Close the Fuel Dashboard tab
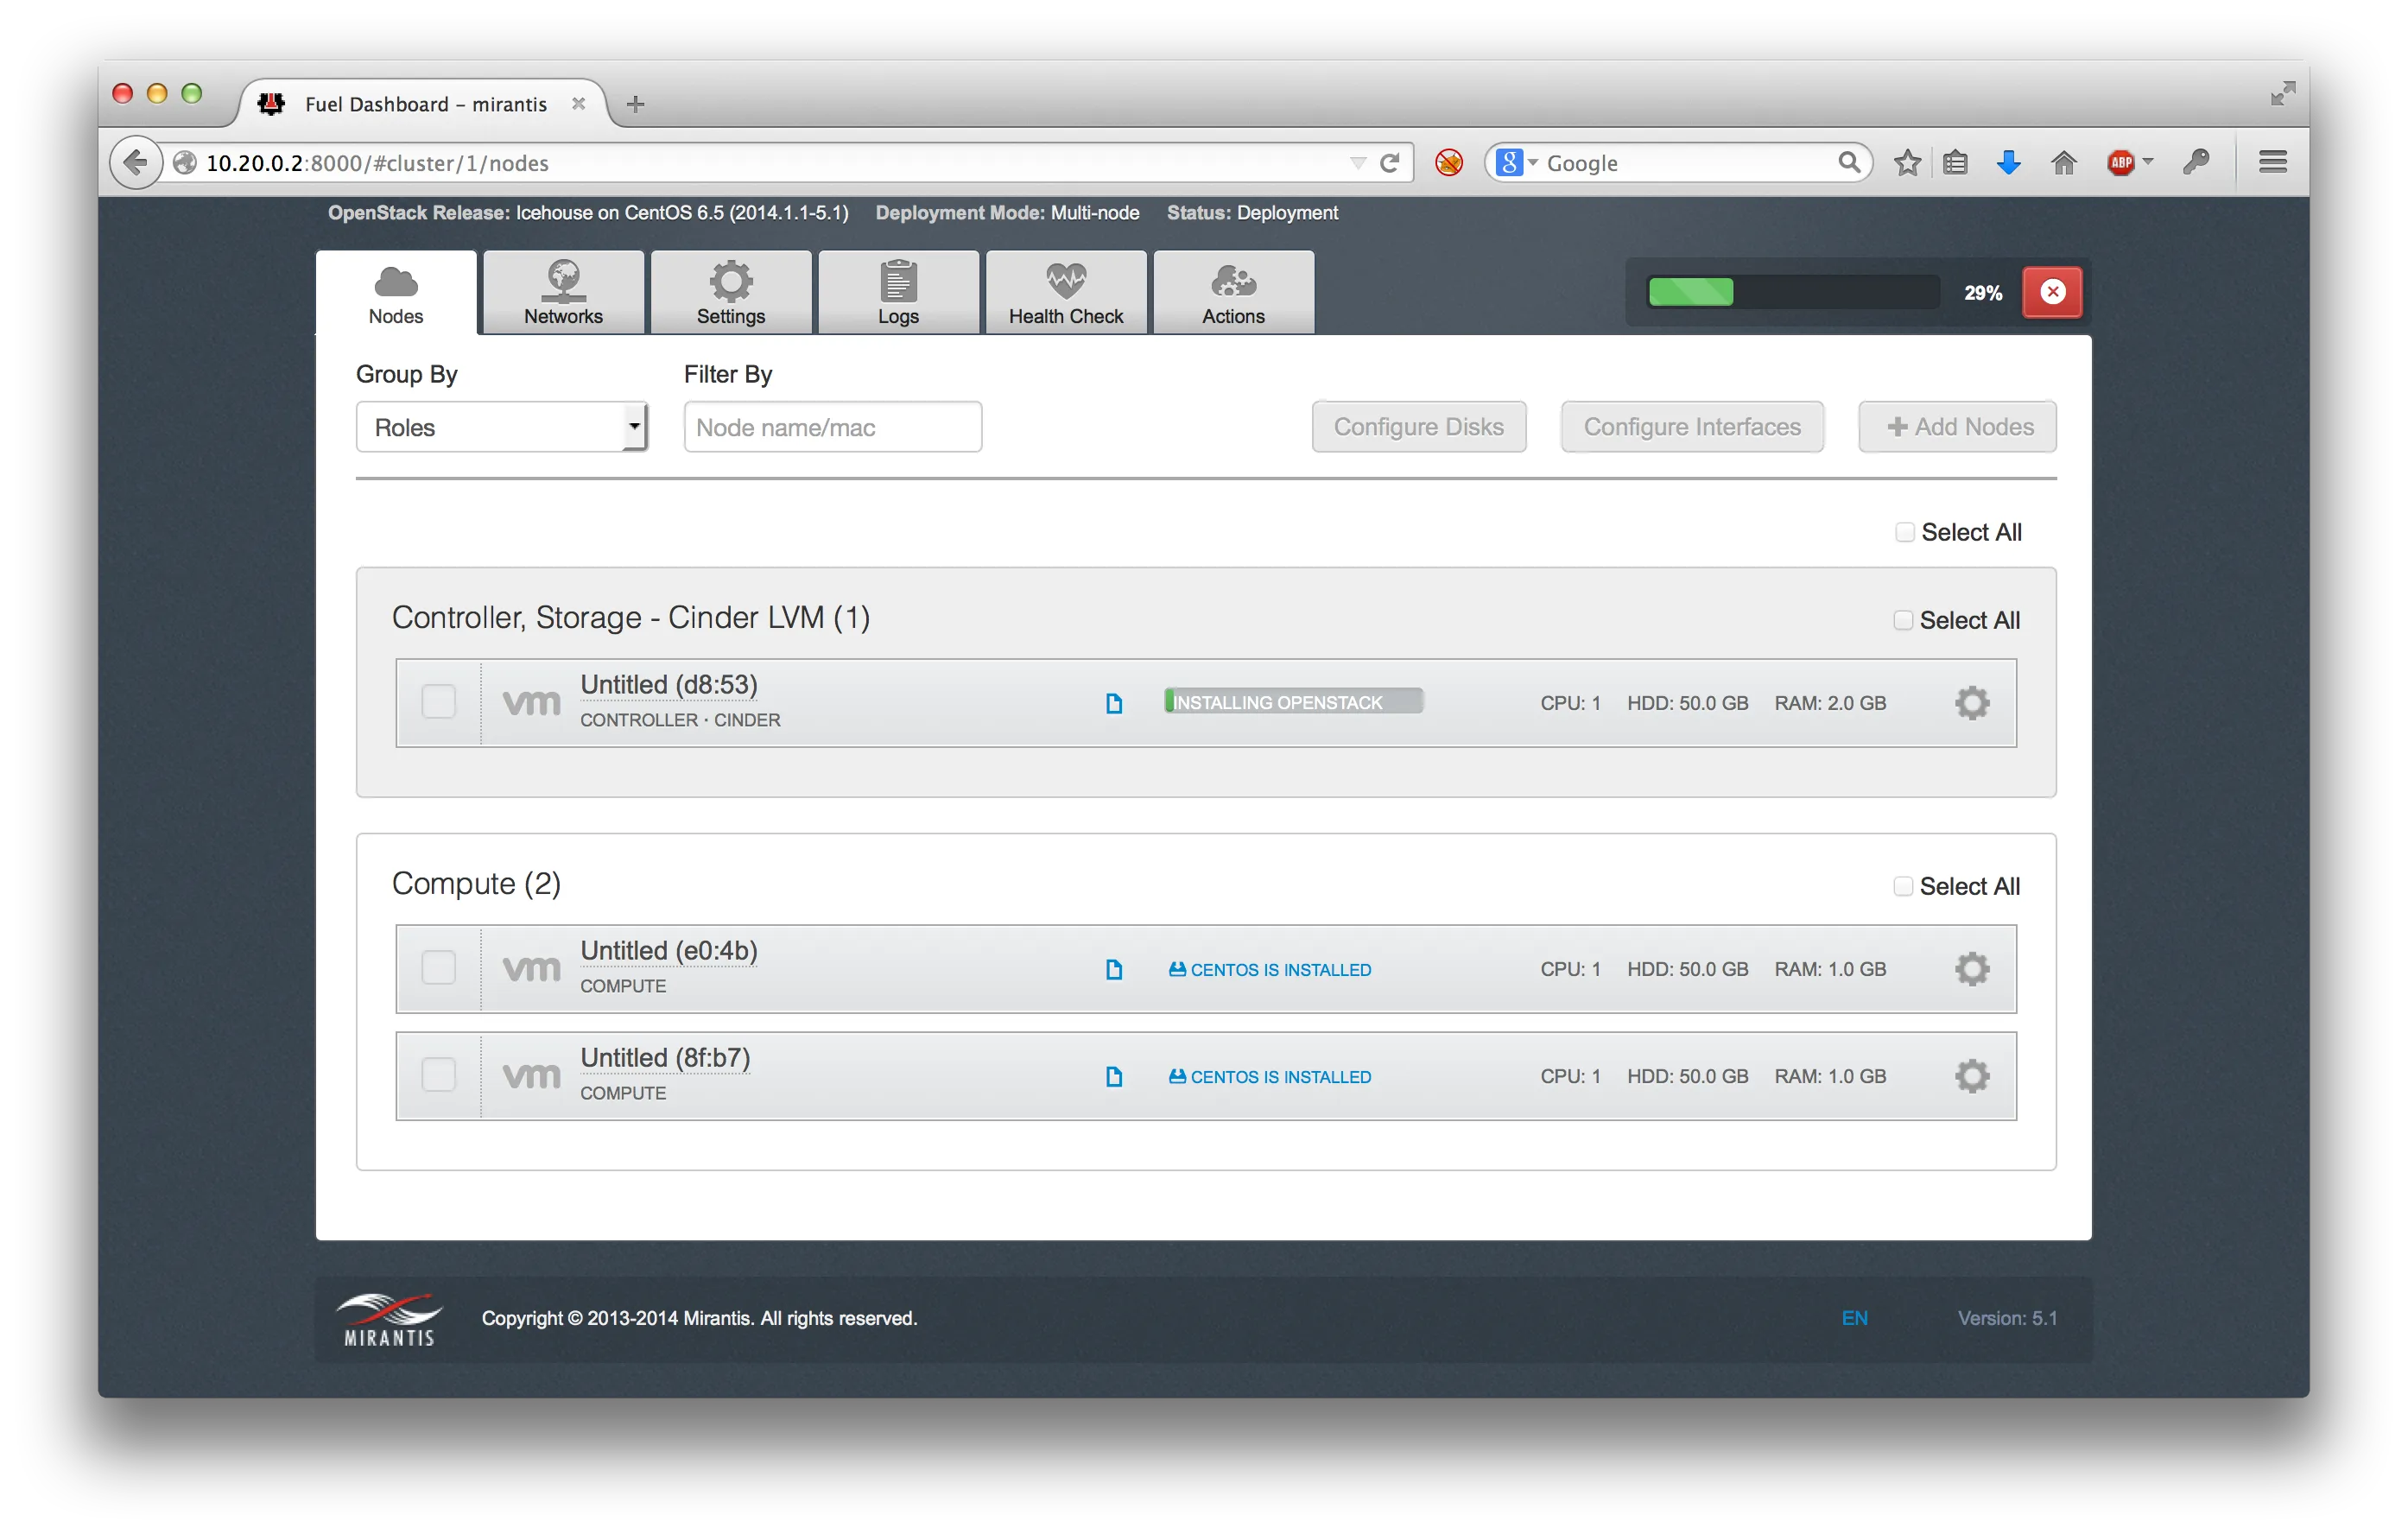 pos(578,104)
